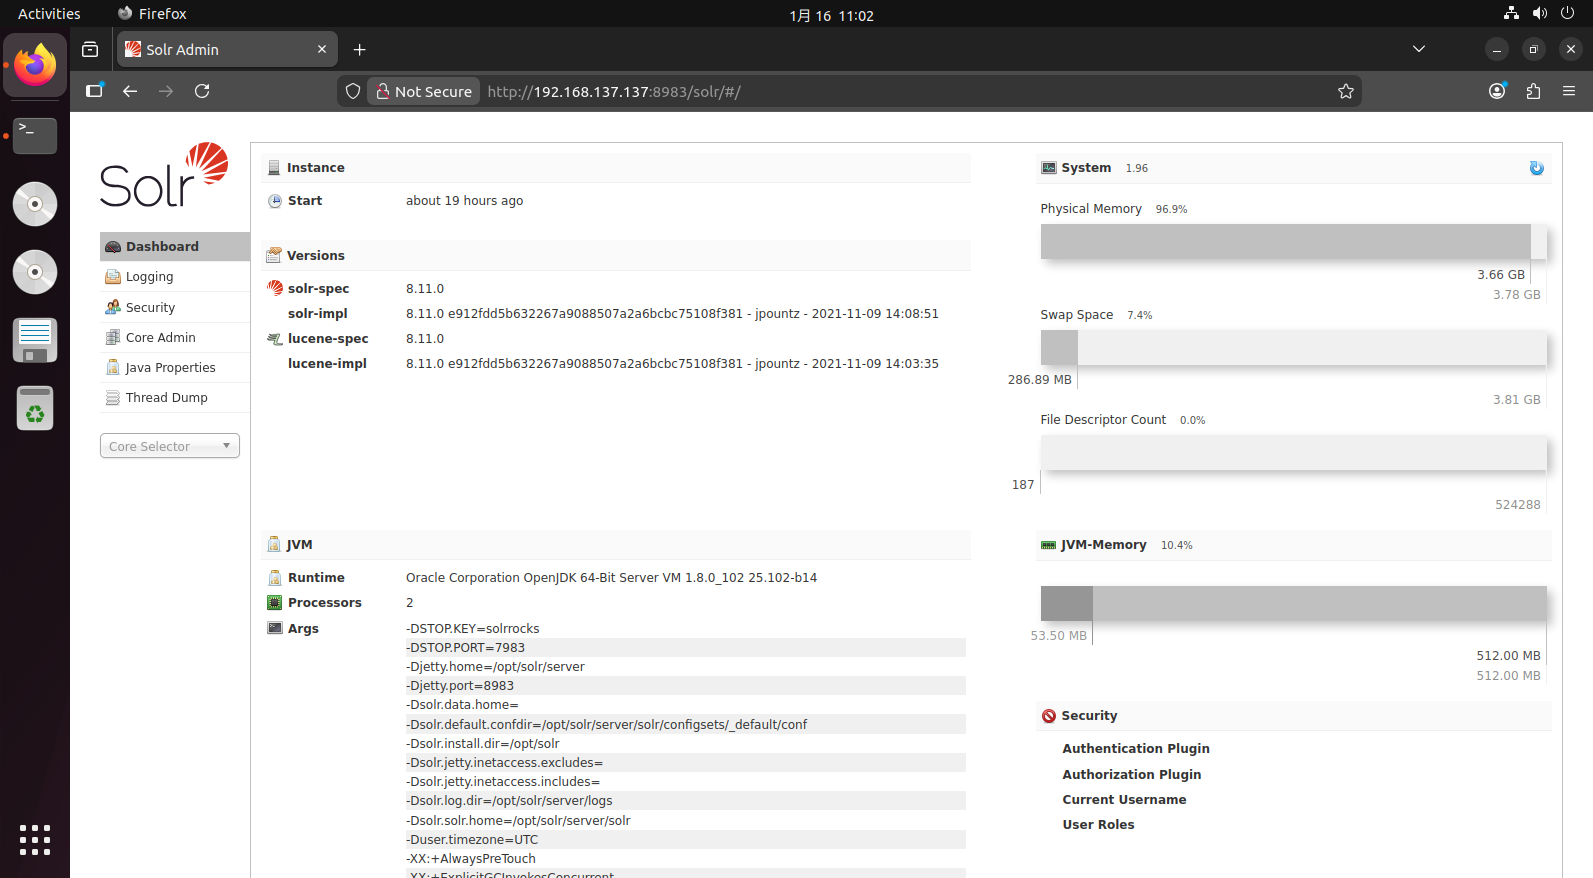Click the -Duser.timezone=UTC argument row
Screen dimensions: 1593x878
click(685, 840)
